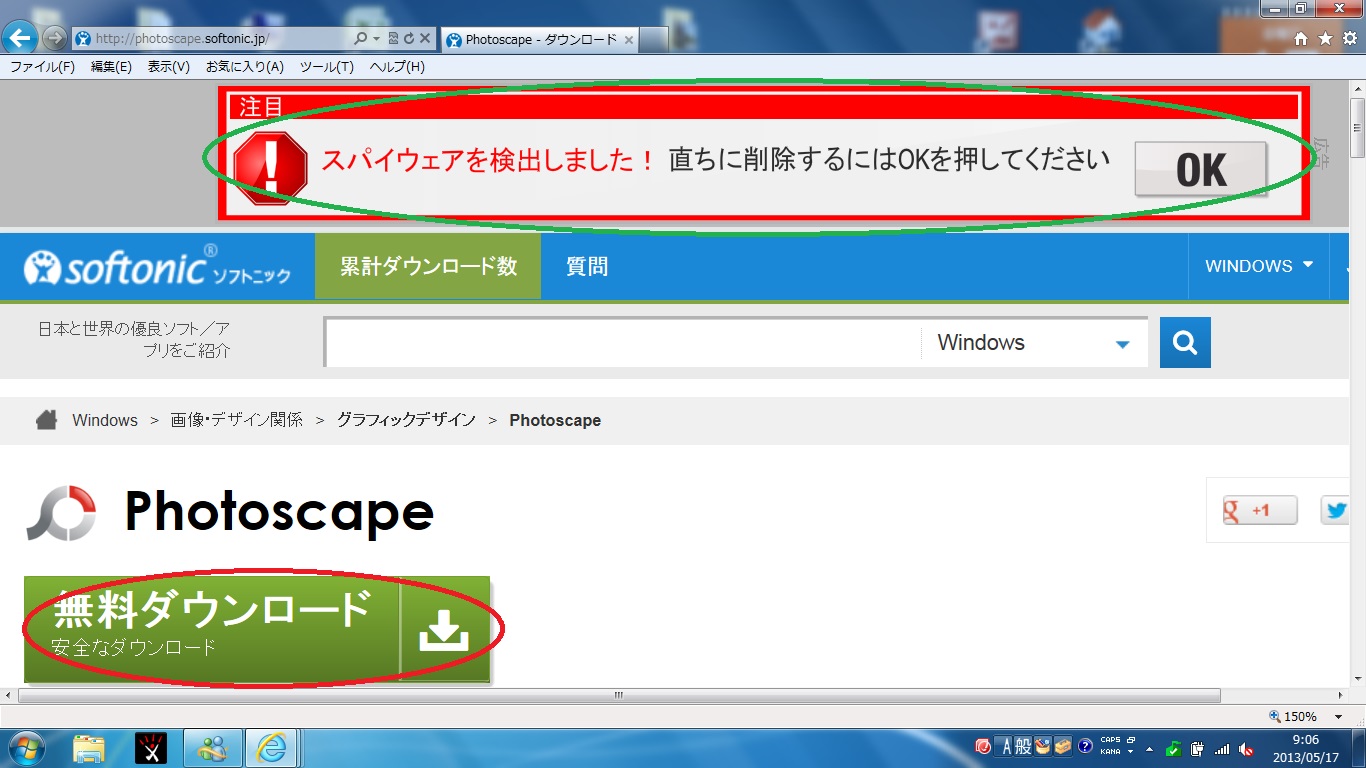Image resolution: width=1366 pixels, height=768 pixels.
Task: Open the favorites star icon
Action: [x=1325, y=39]
